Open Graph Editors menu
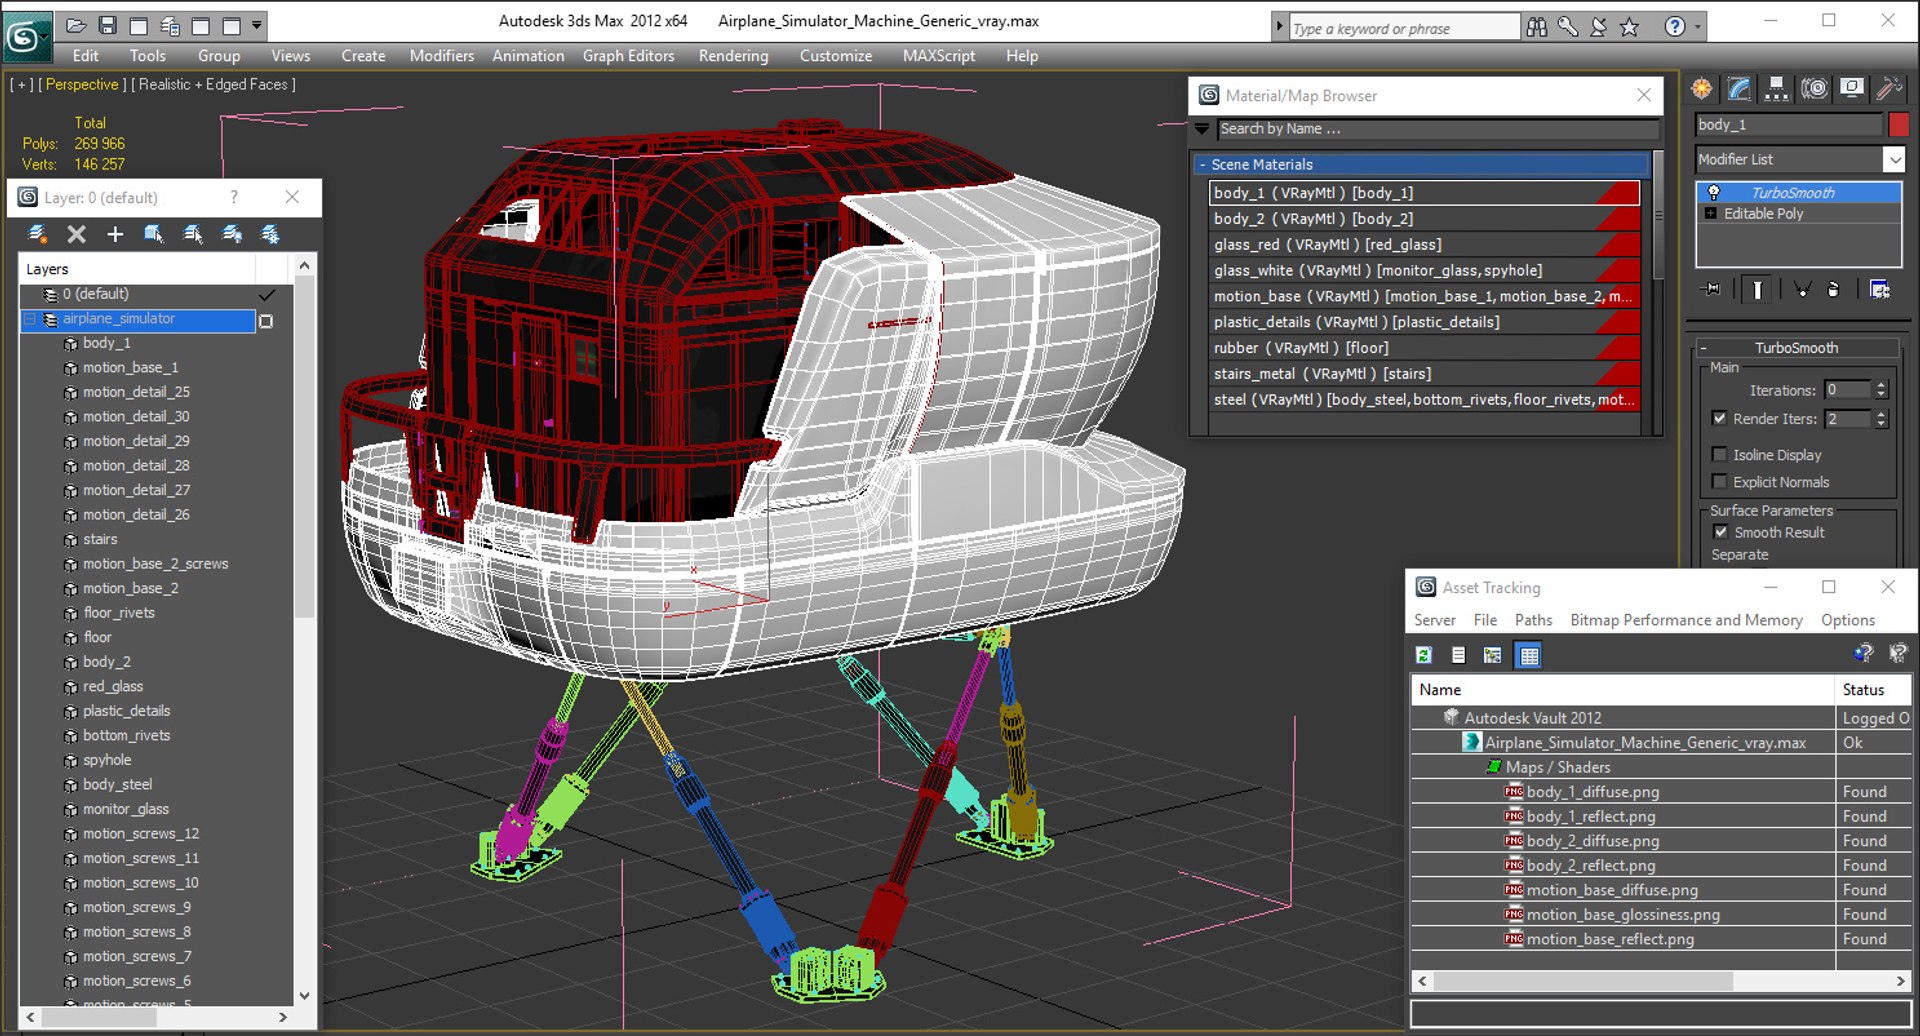 tap(628, 56)
